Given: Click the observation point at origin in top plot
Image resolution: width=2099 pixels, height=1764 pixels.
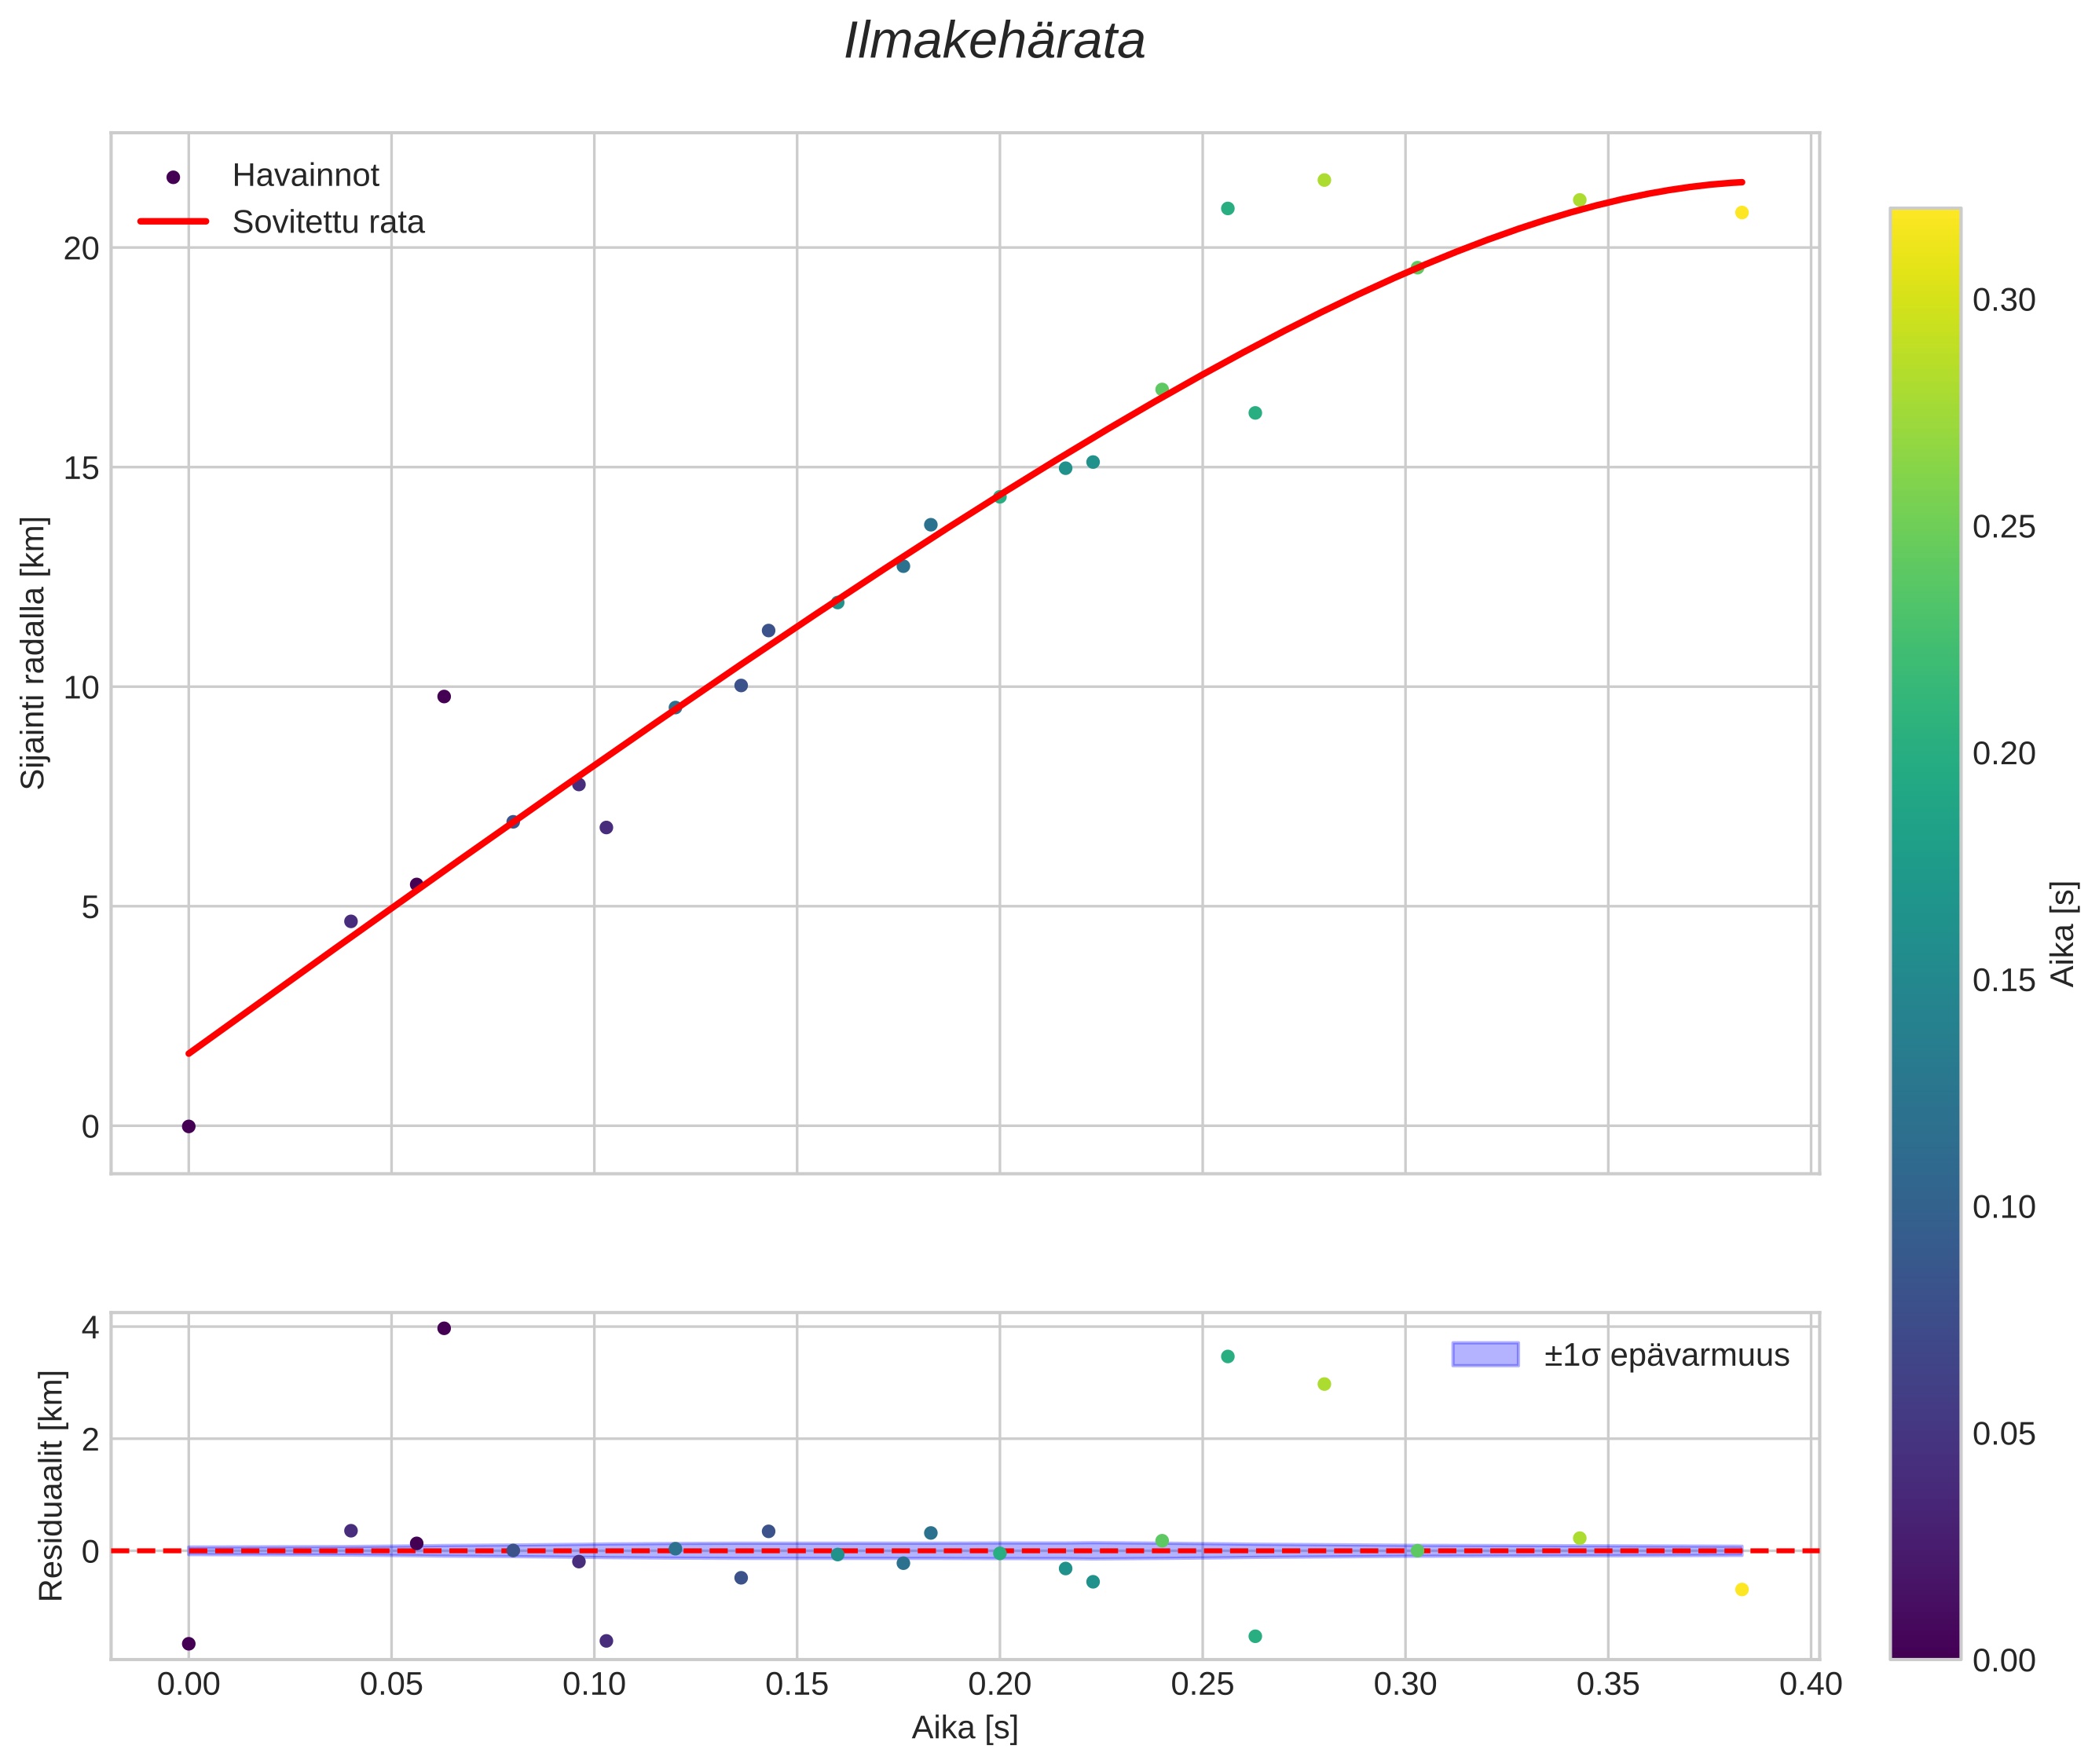Looking at the screenshot, I should pos(189,1126).
